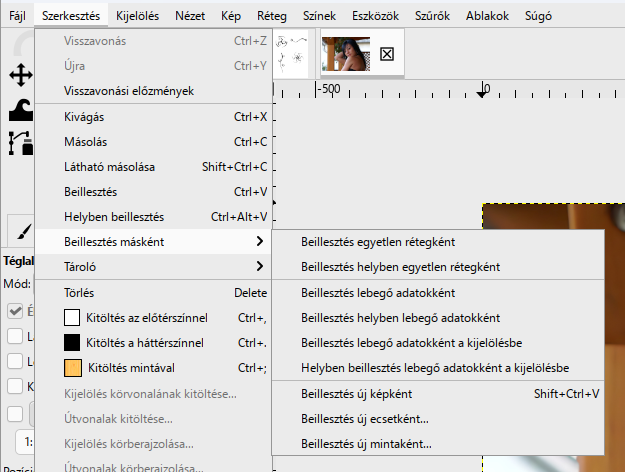This screenshot has height=472, width=625.
Task: Open the Színek menu
Action: 319,16
